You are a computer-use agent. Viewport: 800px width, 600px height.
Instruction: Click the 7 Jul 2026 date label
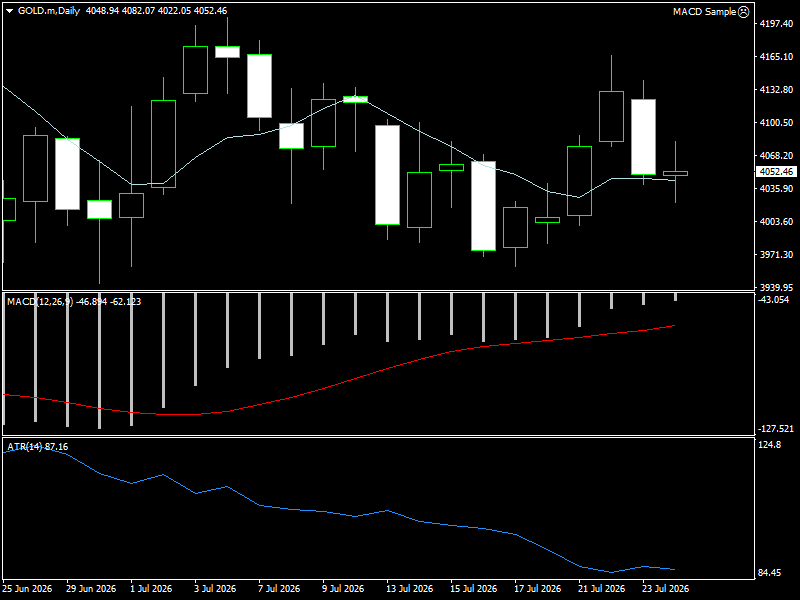pos(279,589)
